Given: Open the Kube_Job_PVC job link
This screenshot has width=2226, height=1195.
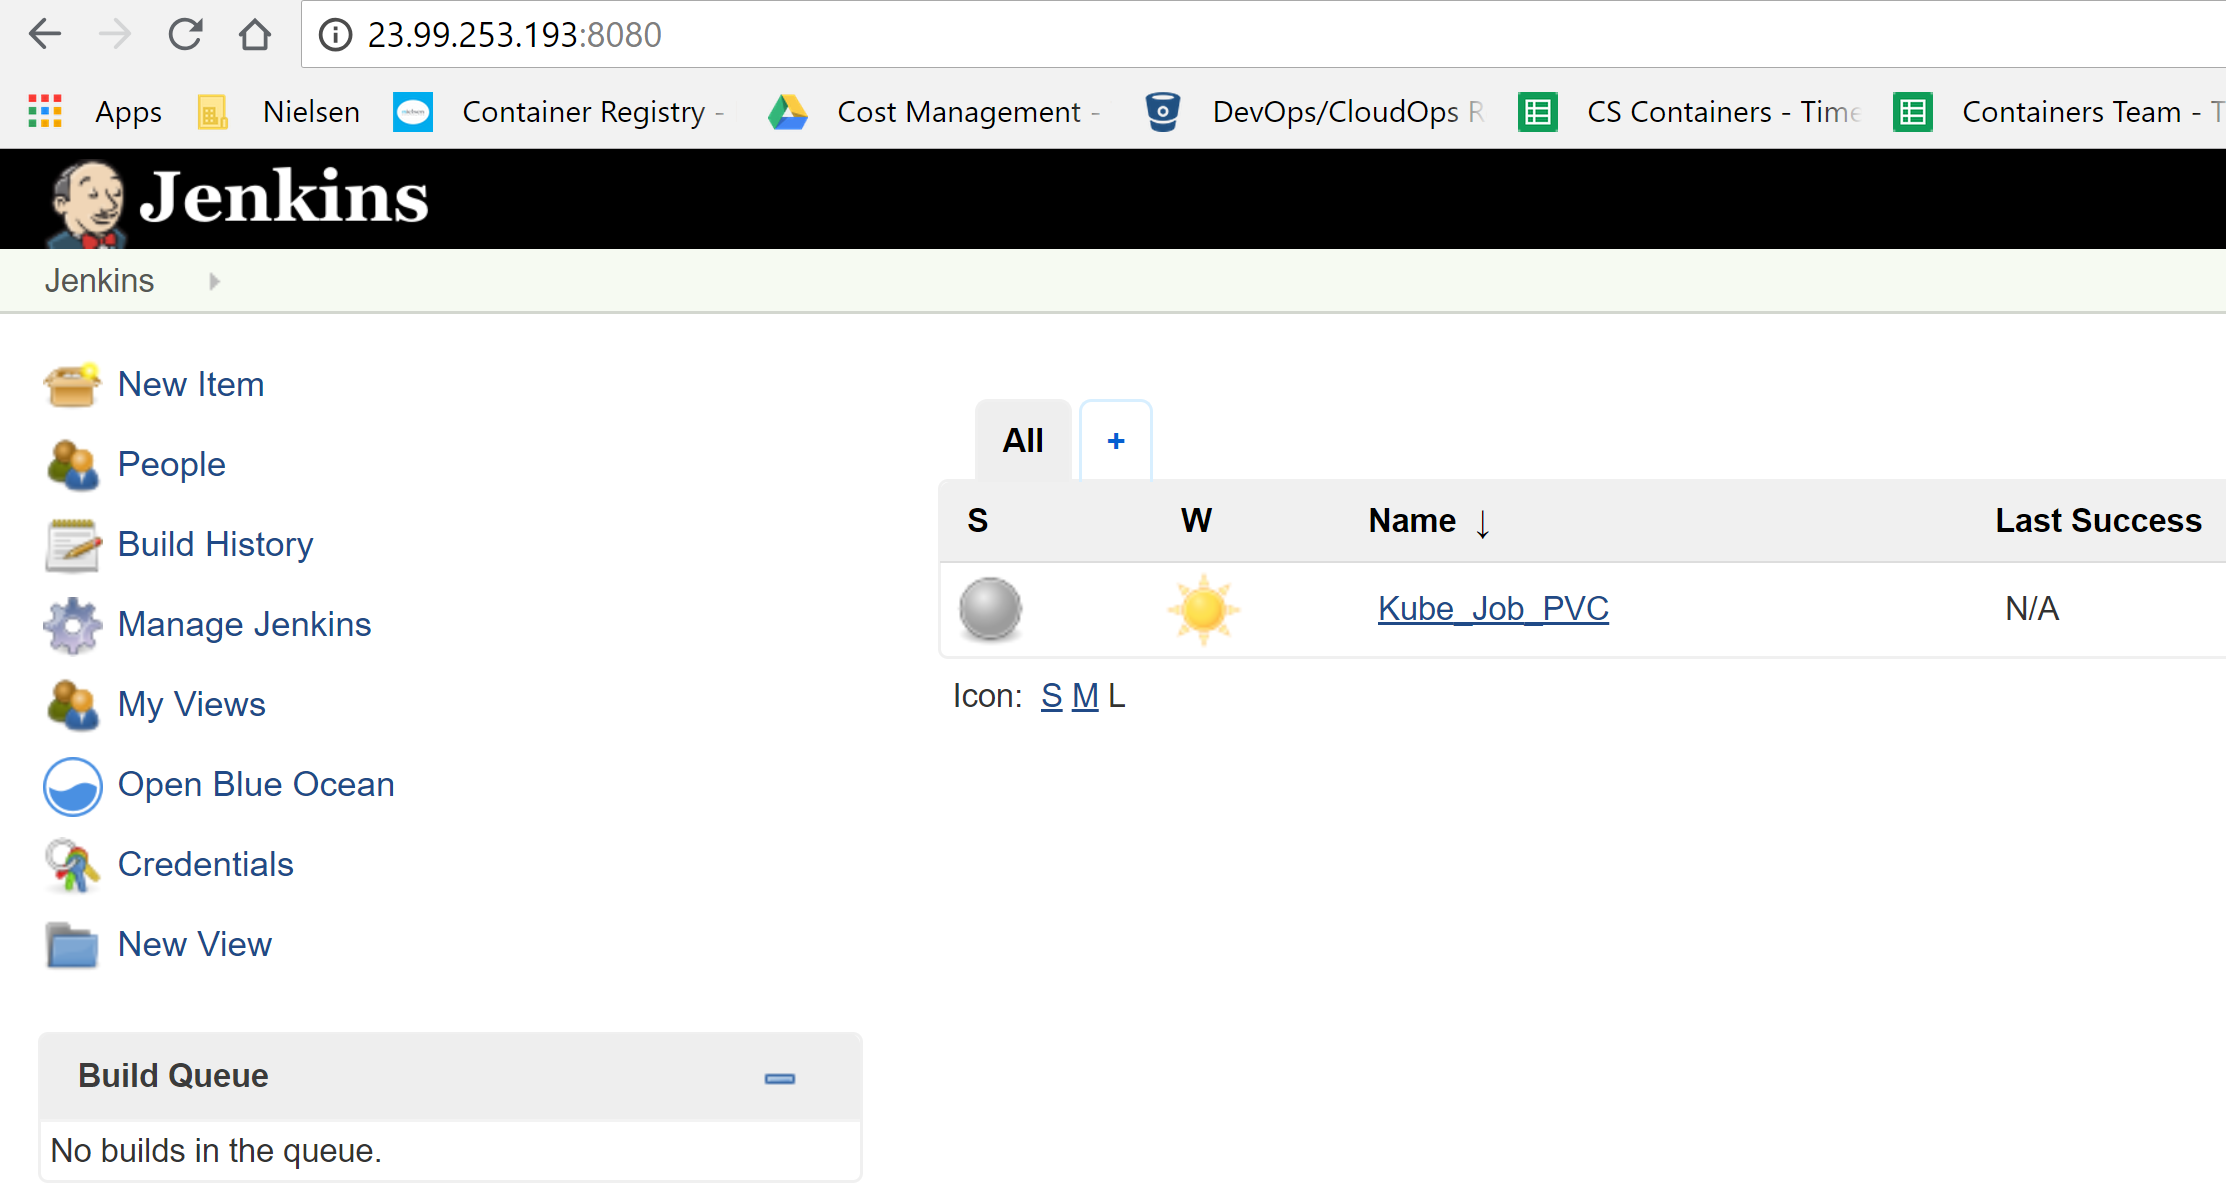Looking at the screenshot, I should coord(1492,609).
